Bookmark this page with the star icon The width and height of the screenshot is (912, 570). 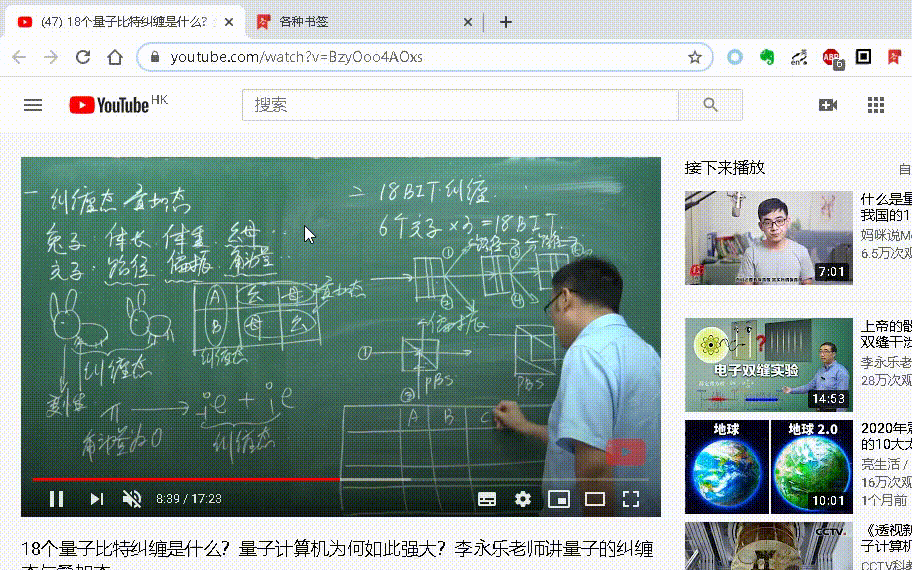pos(694,57)
